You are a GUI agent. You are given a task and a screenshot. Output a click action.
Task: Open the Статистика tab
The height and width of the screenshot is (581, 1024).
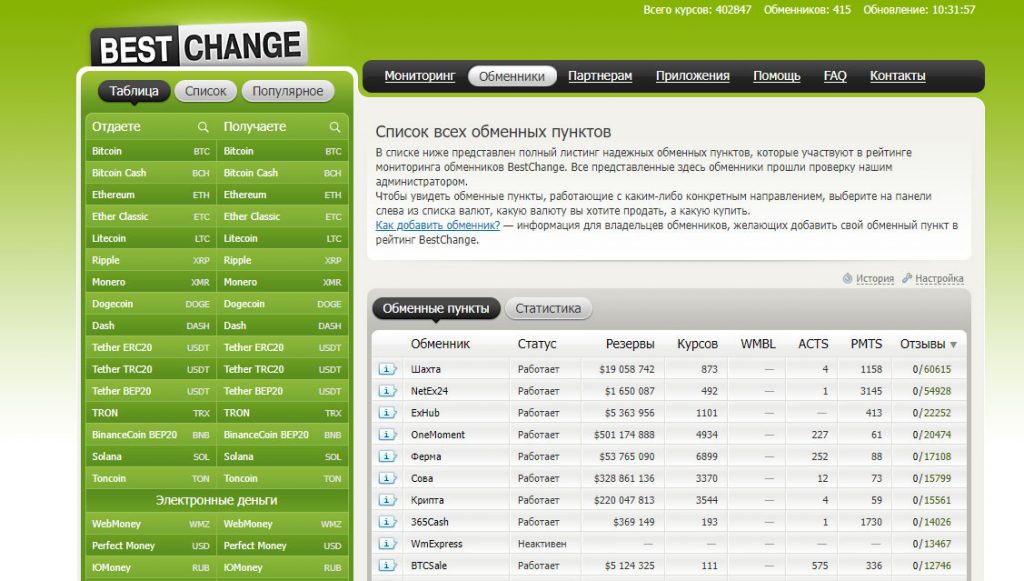(x=547, y=309)
